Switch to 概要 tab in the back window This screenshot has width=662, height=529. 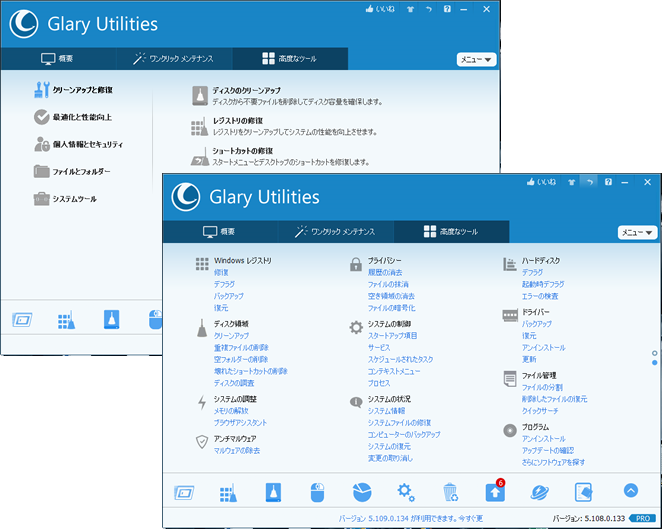coord(58,58)
